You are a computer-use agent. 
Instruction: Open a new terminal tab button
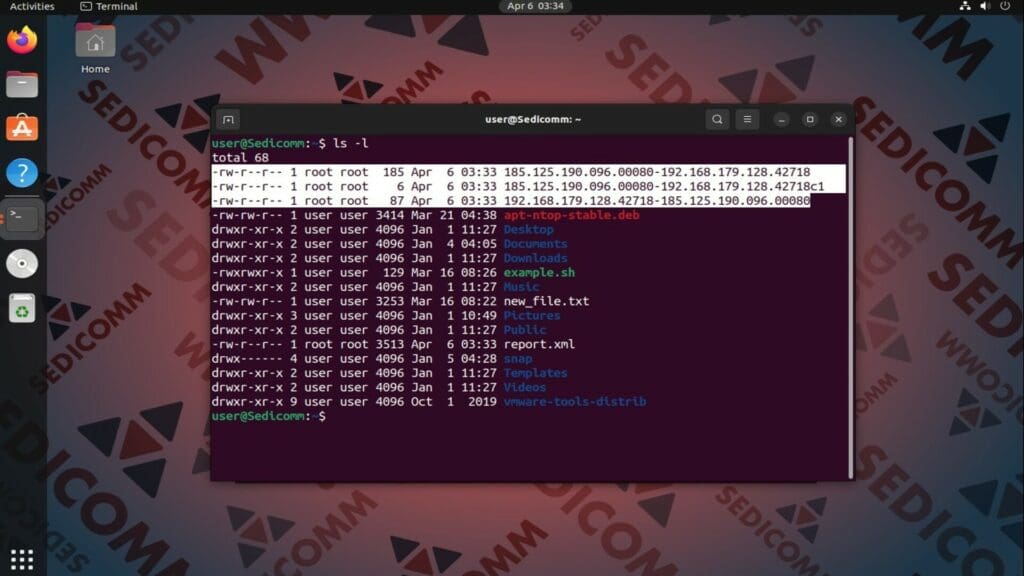point(228,120)
